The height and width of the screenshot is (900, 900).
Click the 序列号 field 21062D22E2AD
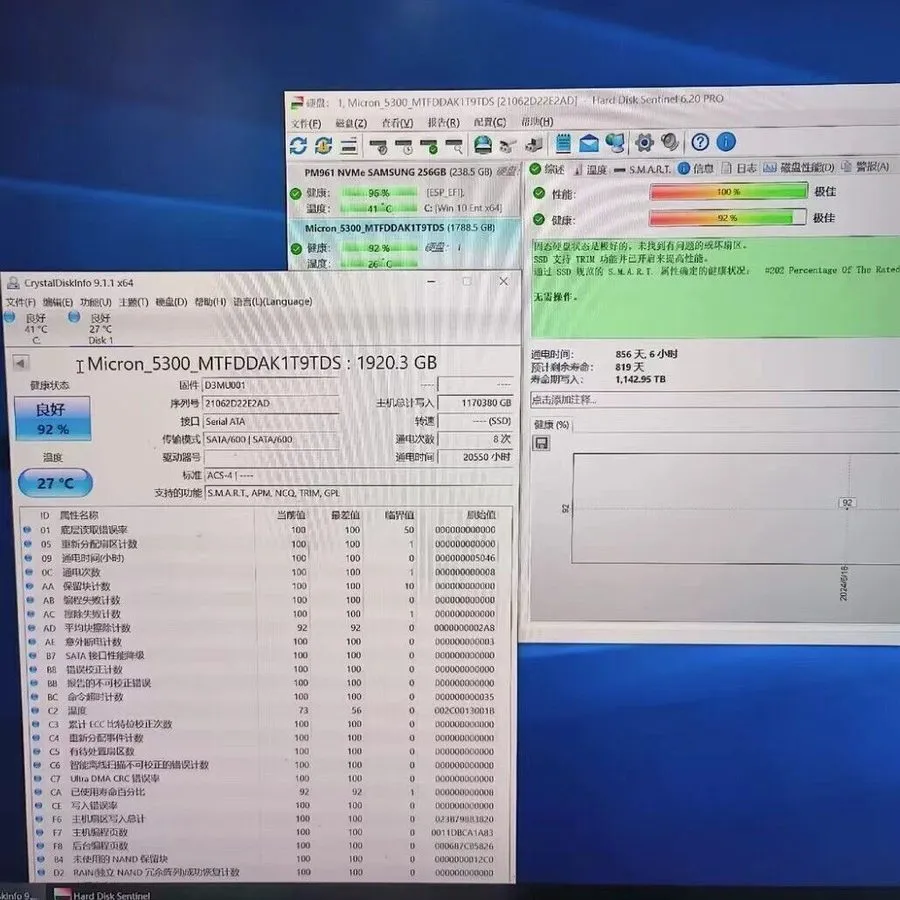click(x=271, y=404)
